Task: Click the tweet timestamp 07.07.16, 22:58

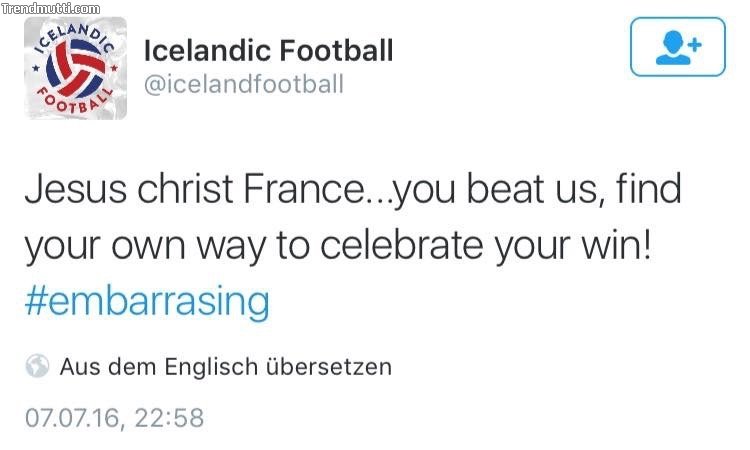Action: pyautogui.click(x=114, y=417)
